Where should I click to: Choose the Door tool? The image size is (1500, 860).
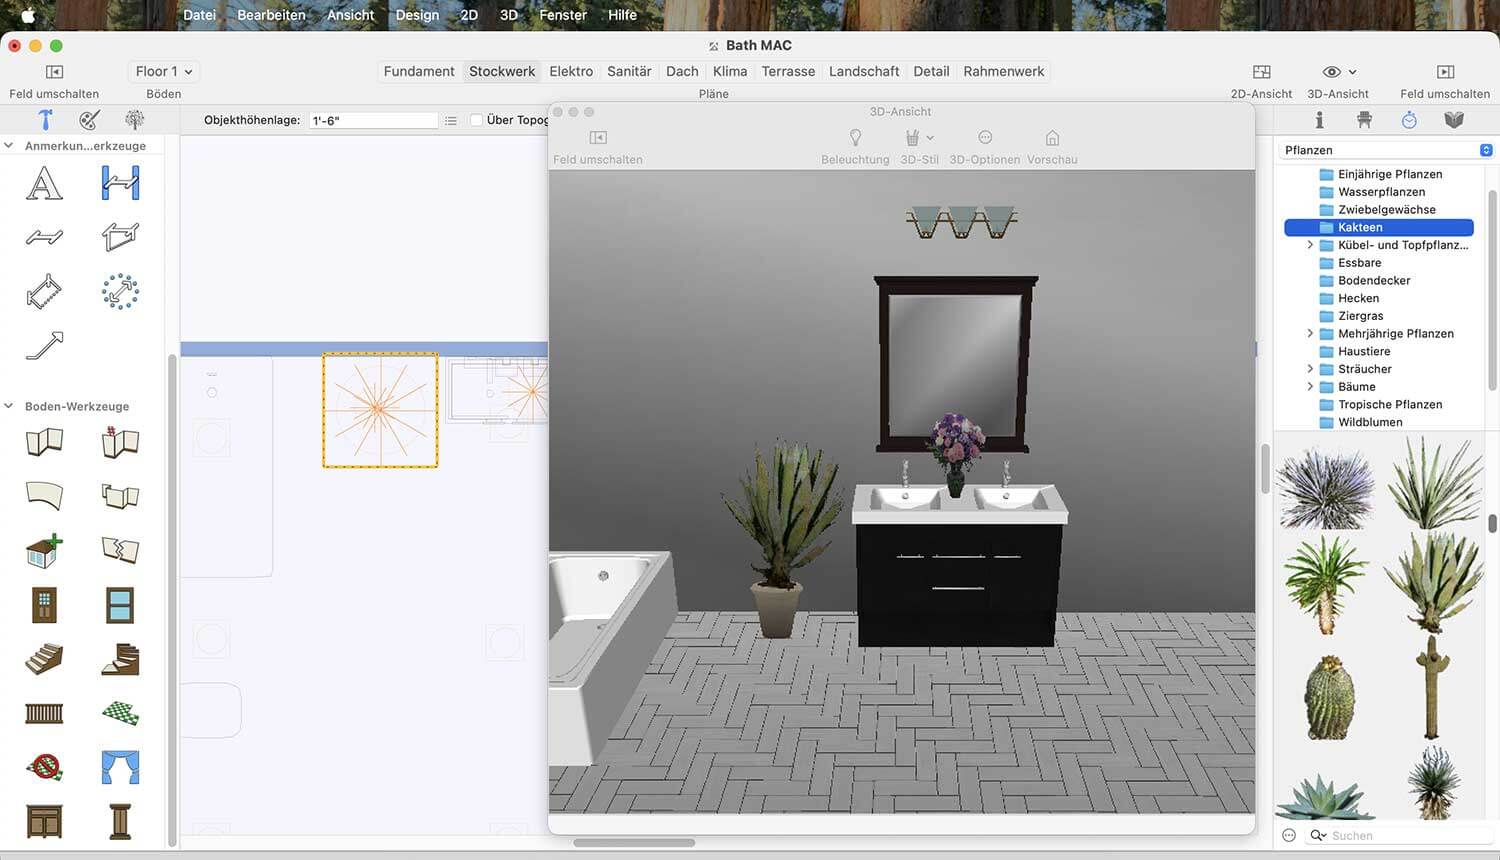43,605
